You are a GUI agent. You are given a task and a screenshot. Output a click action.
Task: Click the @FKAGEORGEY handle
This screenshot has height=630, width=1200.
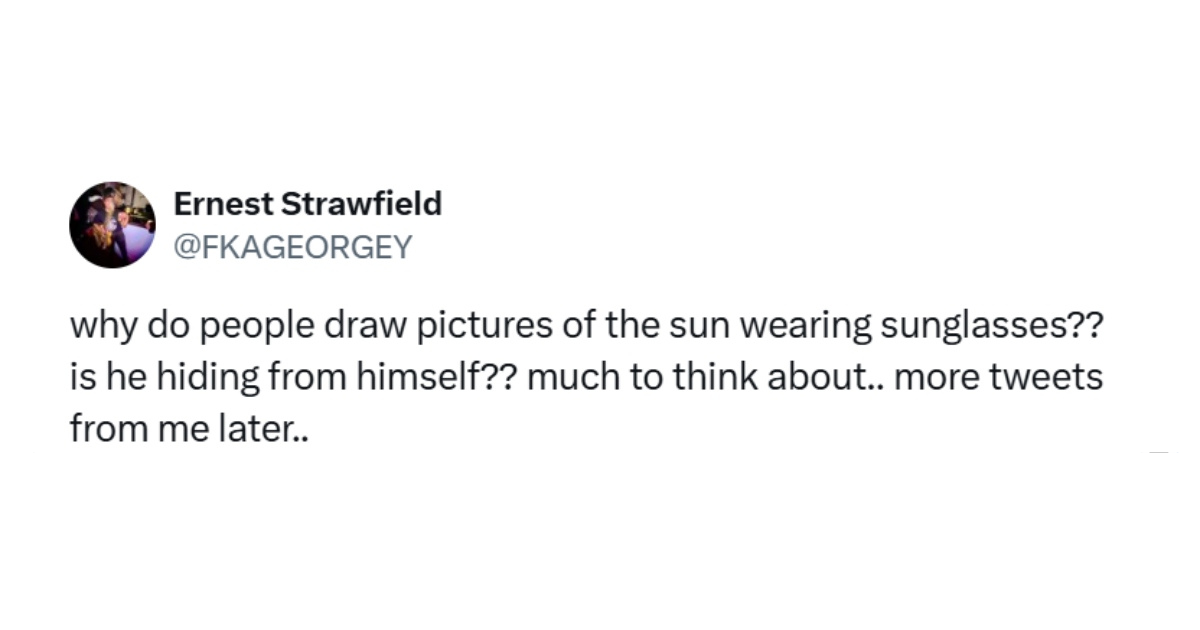coord(292,247)
